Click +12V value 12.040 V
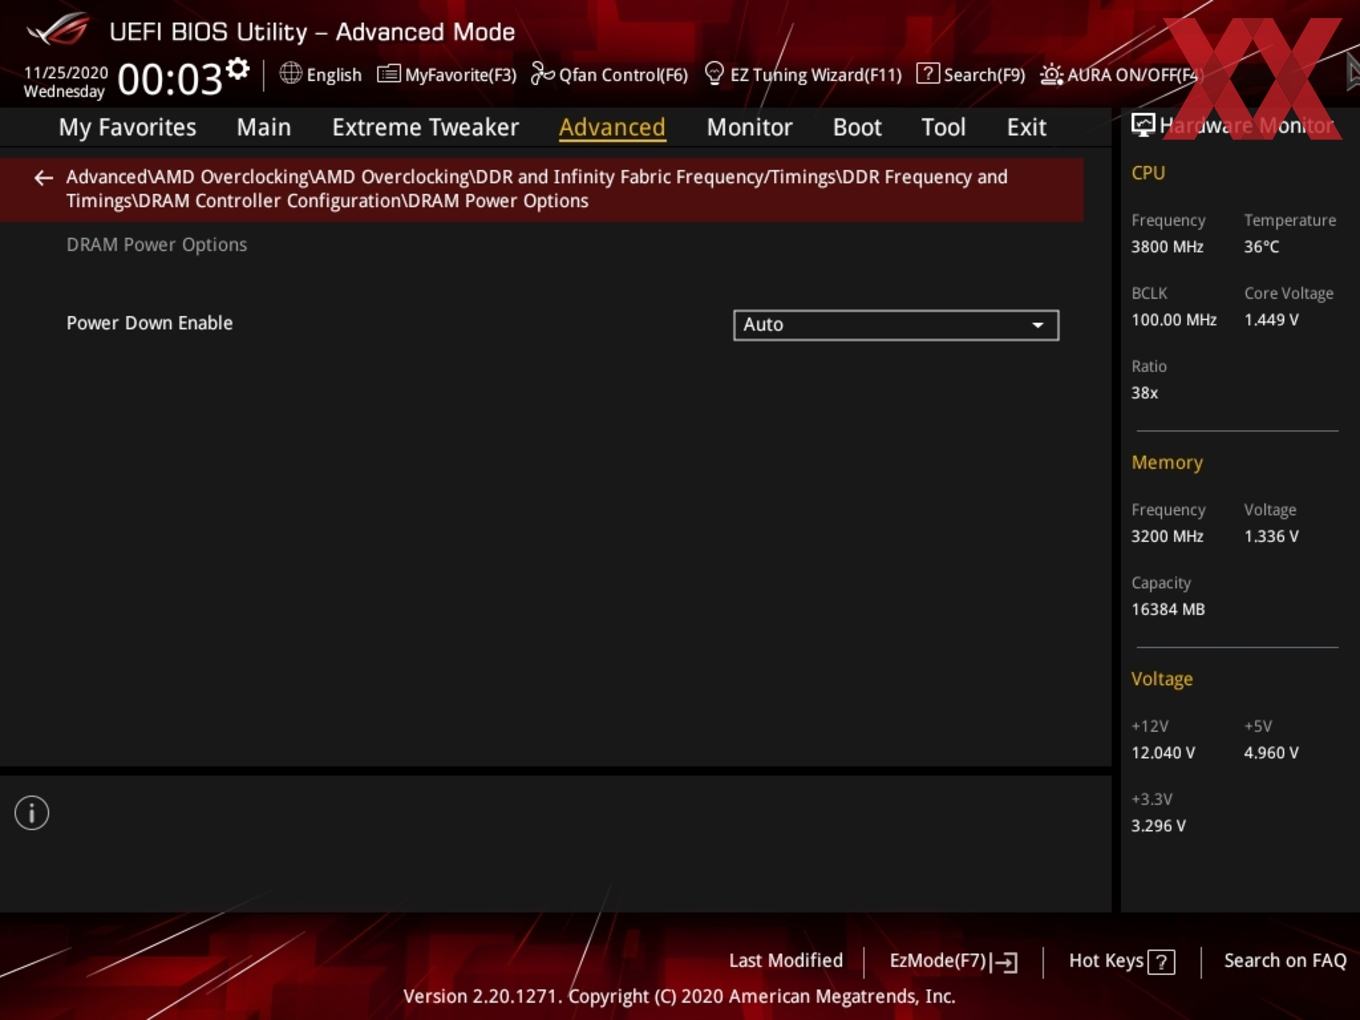The height and width of the screenshot is (1020, 1360). (x=1163, y=752)
